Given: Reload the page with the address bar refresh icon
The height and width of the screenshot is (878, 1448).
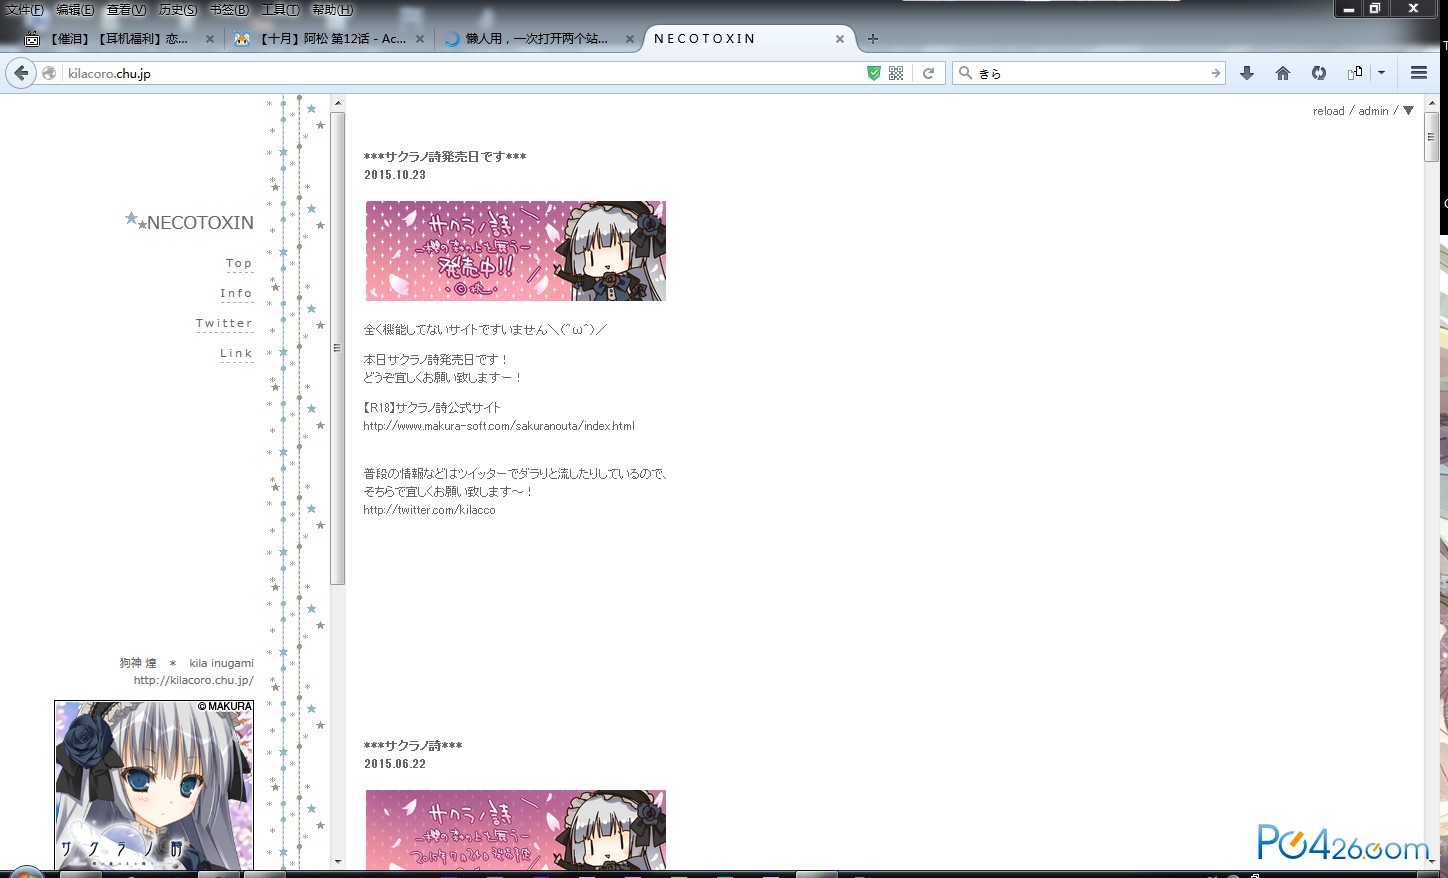Looking at the screenshot, I should (928, 73).
